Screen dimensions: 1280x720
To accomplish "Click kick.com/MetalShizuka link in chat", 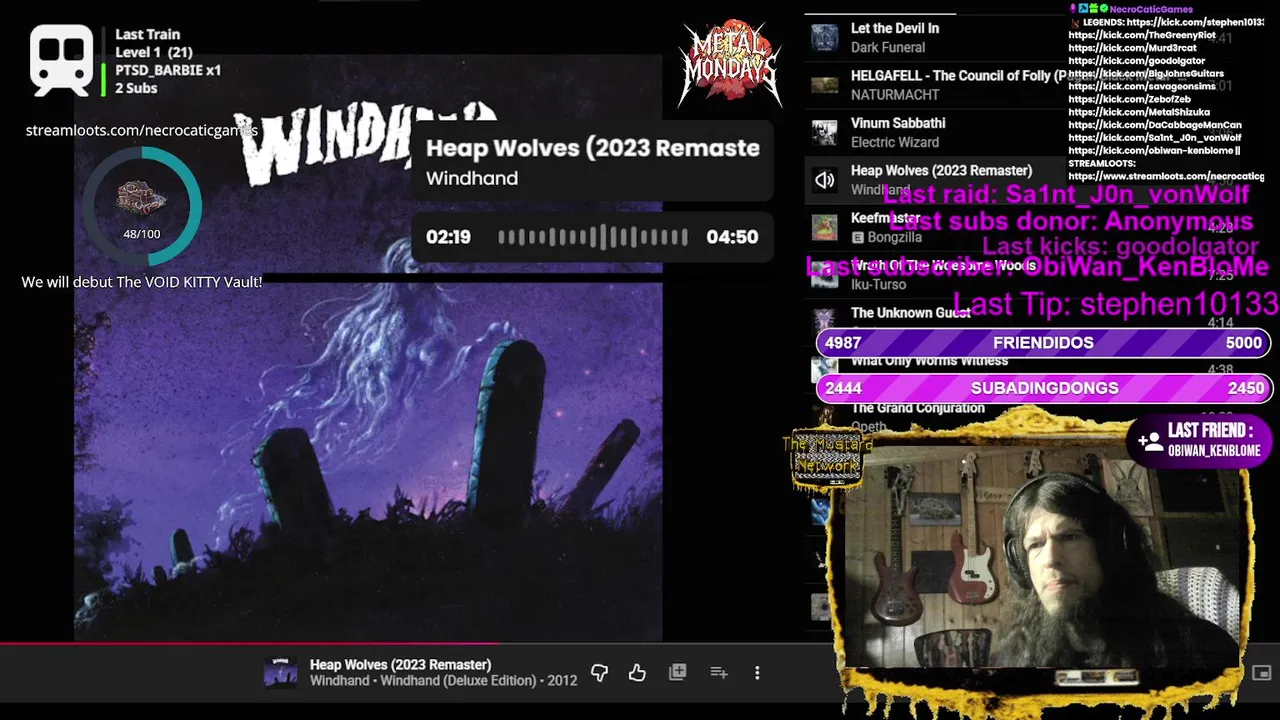I will (x=1139, y=113).
